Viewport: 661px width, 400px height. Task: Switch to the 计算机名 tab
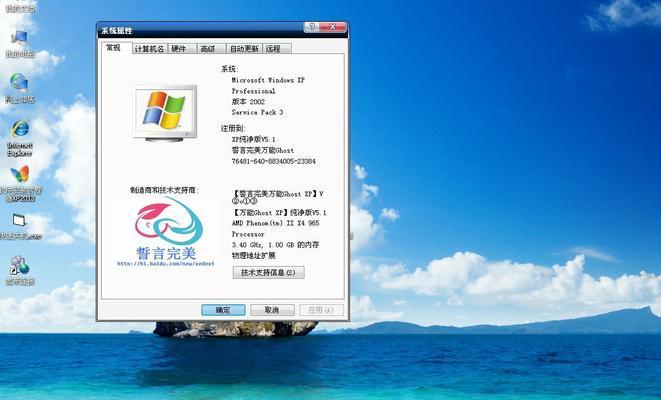(149, 48)
